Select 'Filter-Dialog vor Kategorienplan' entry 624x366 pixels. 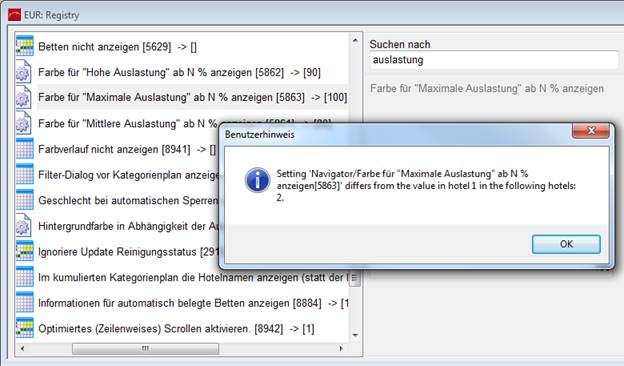[129, 175]
